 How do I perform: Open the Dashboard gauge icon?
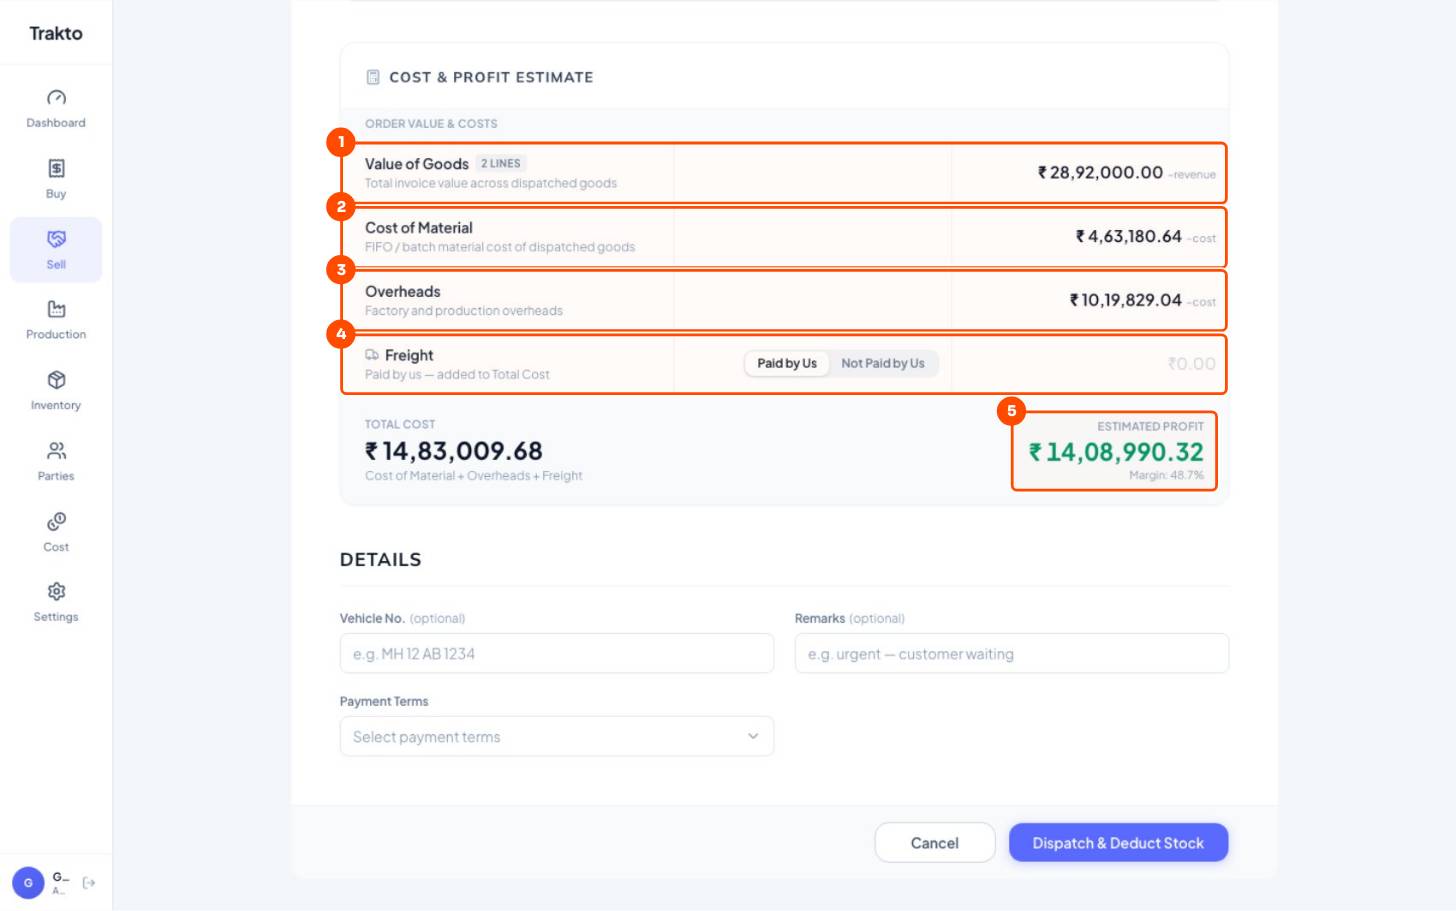click(x=56, y=97)
